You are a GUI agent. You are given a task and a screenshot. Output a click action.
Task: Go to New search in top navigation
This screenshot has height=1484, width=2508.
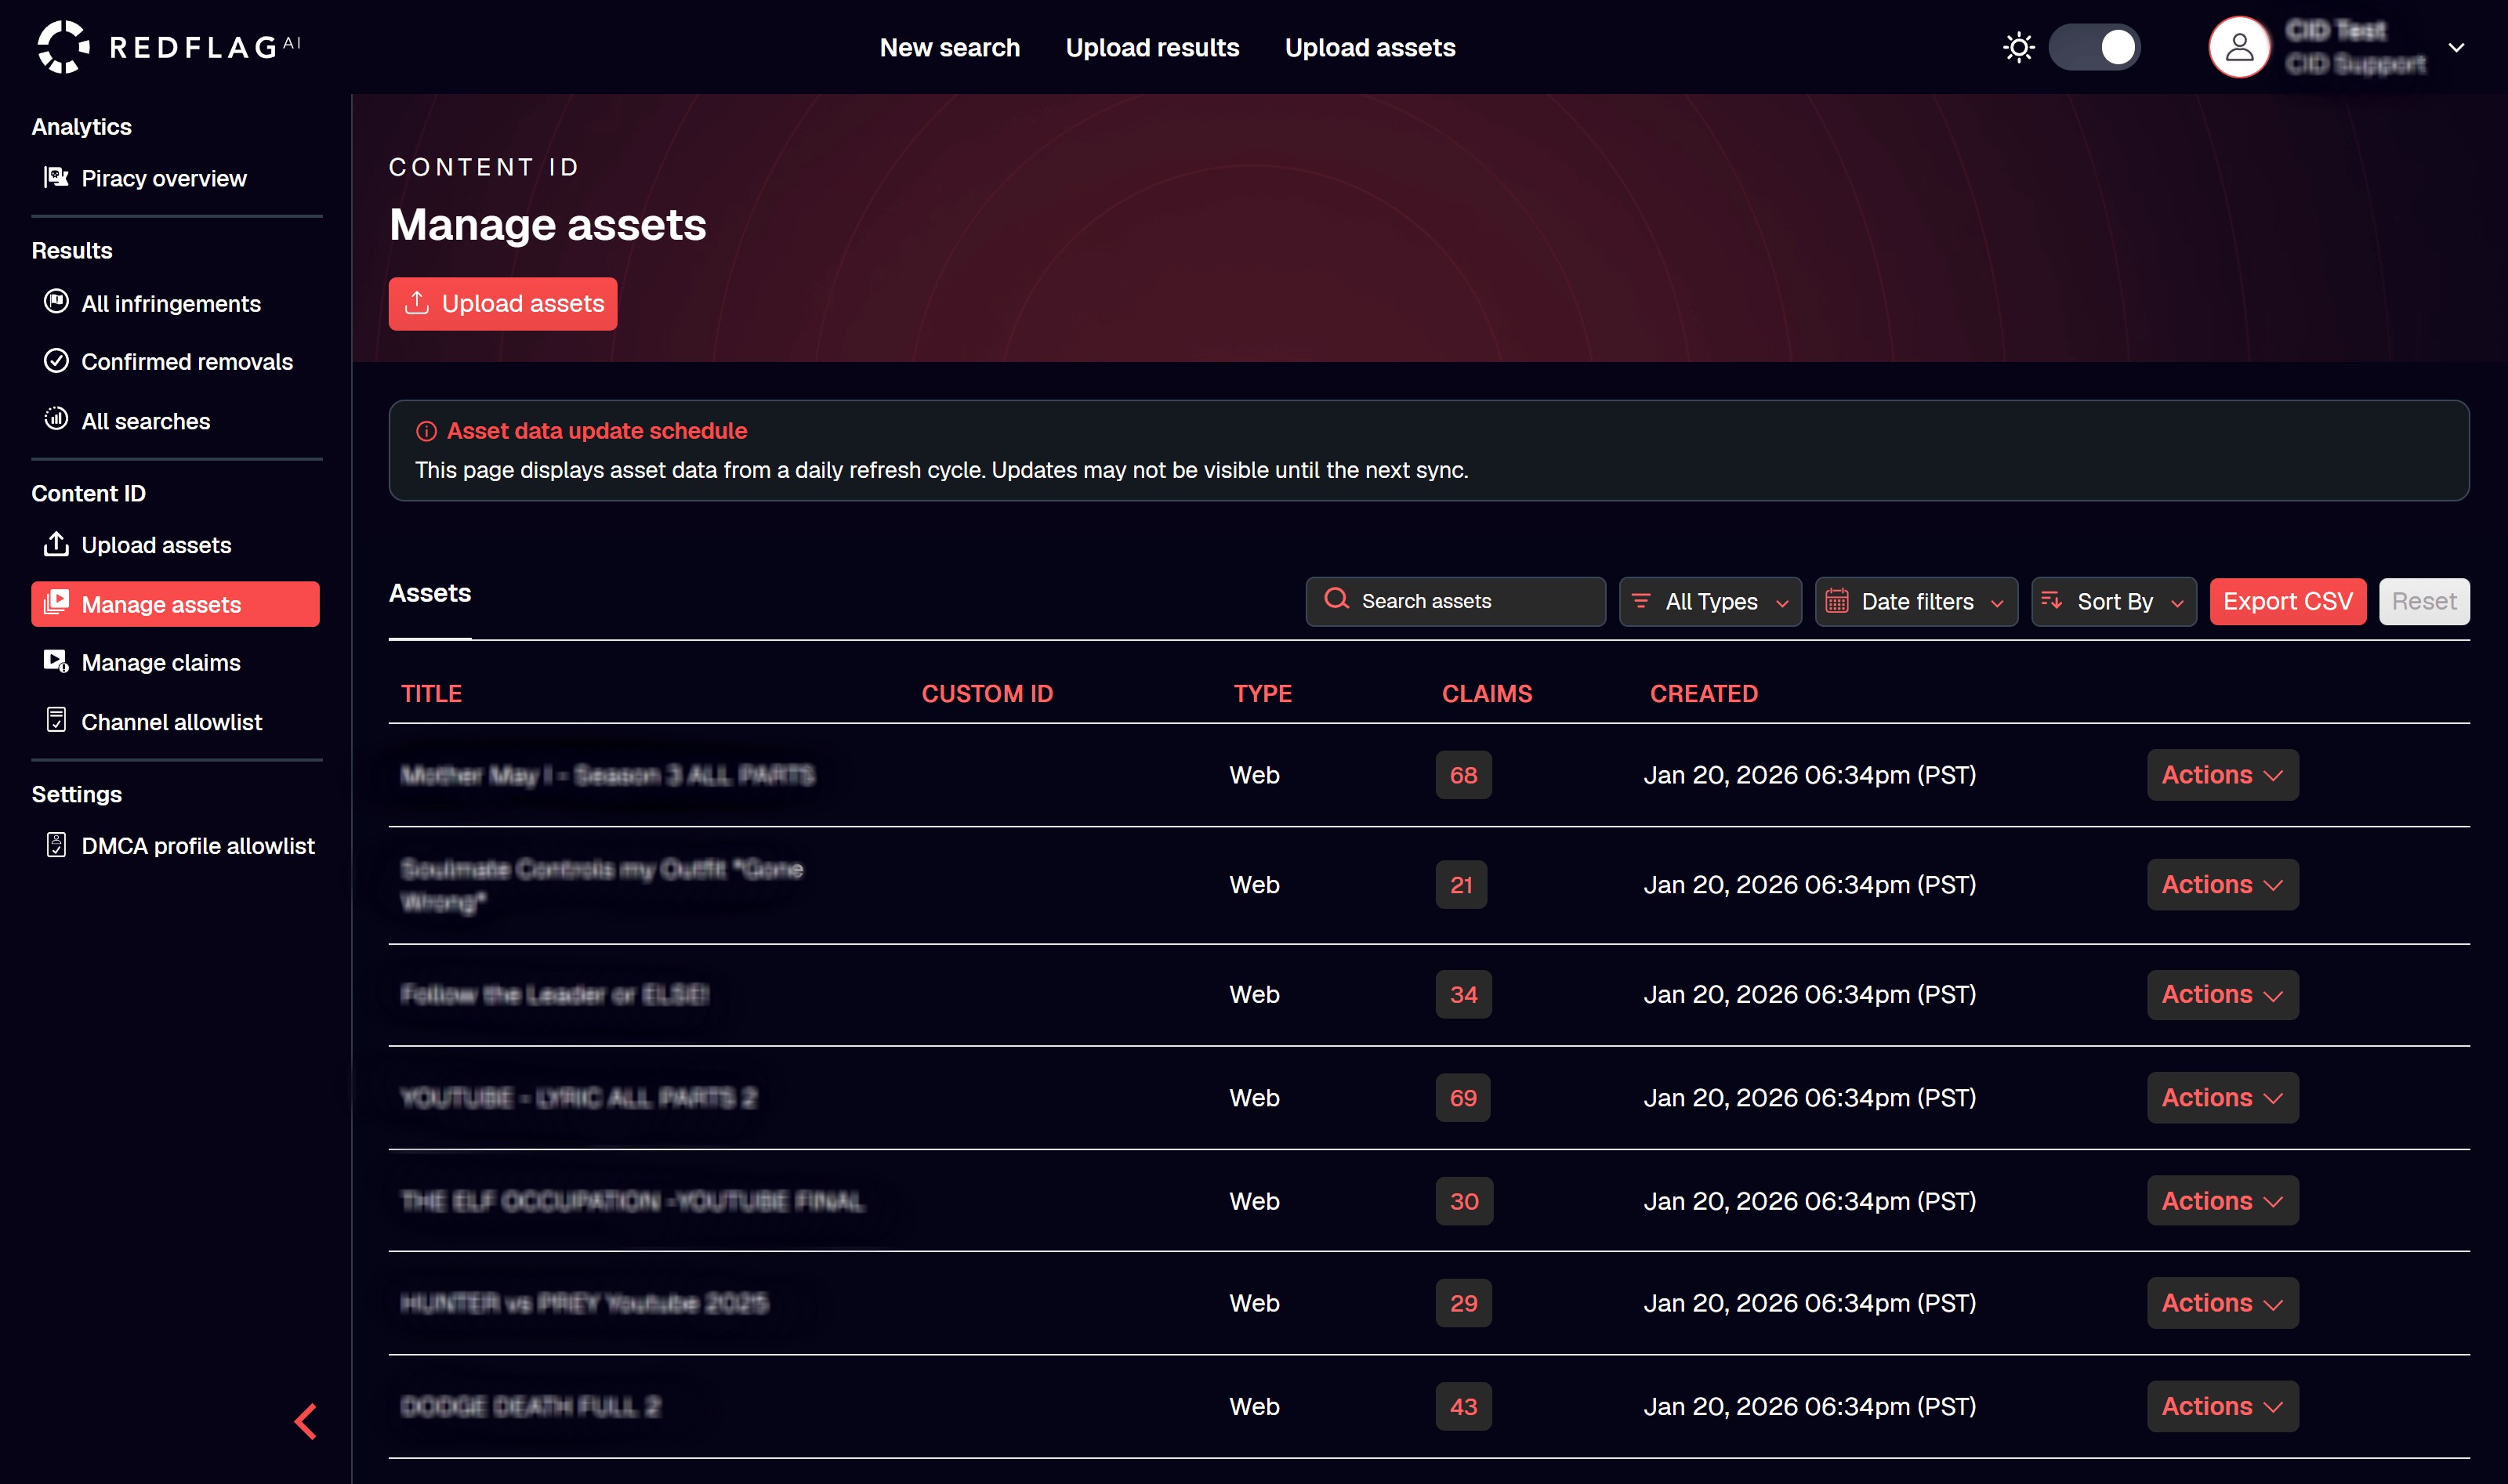[x=949, y=47]
